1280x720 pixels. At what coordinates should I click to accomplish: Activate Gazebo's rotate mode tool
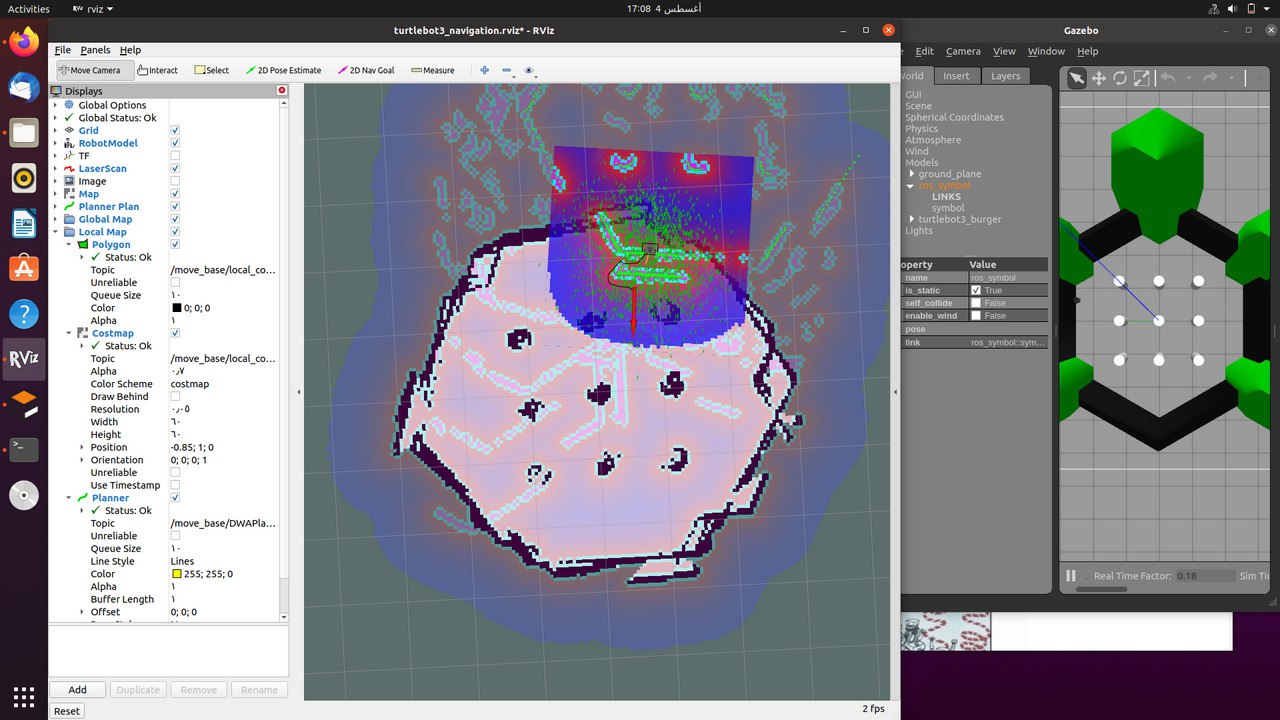click(x=1119, y=78)
